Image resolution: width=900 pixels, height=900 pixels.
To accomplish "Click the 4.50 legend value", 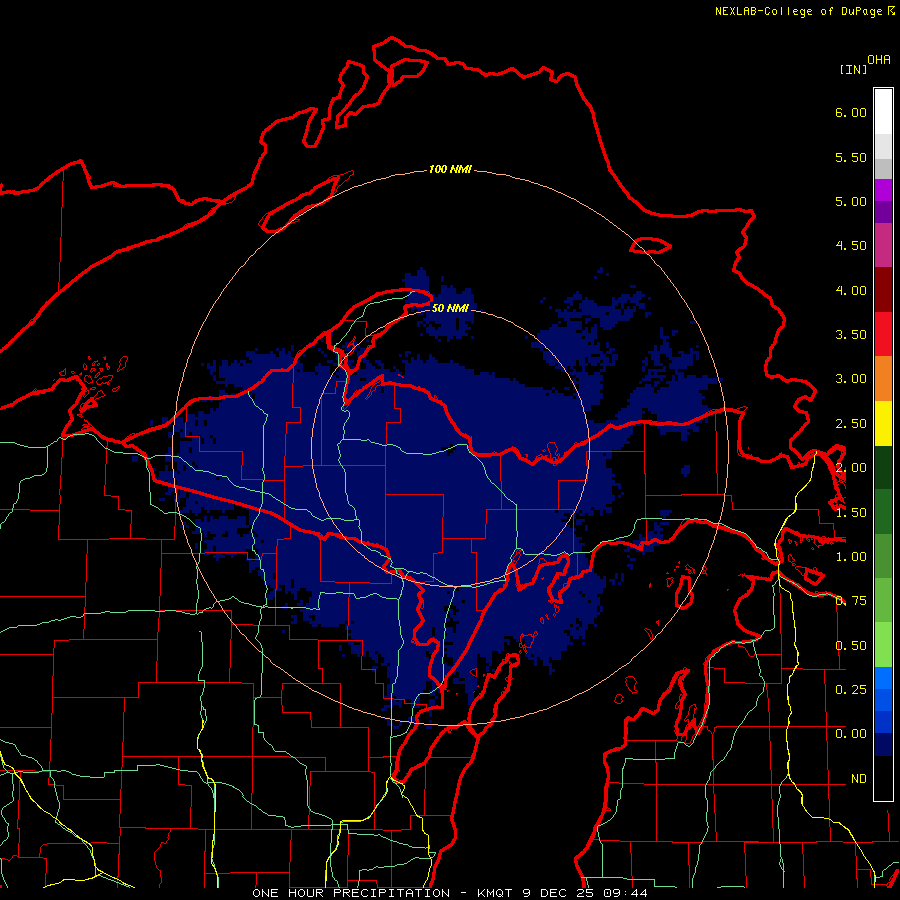I will pos(851,246).
